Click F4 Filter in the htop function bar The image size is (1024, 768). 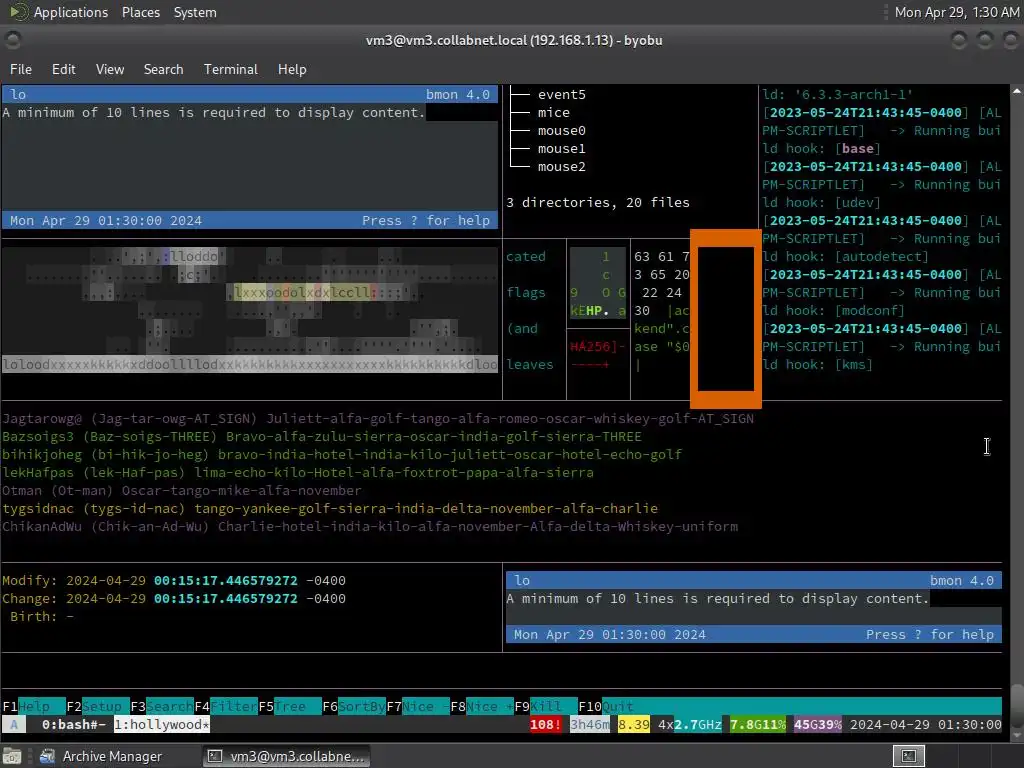click(225, 707)
